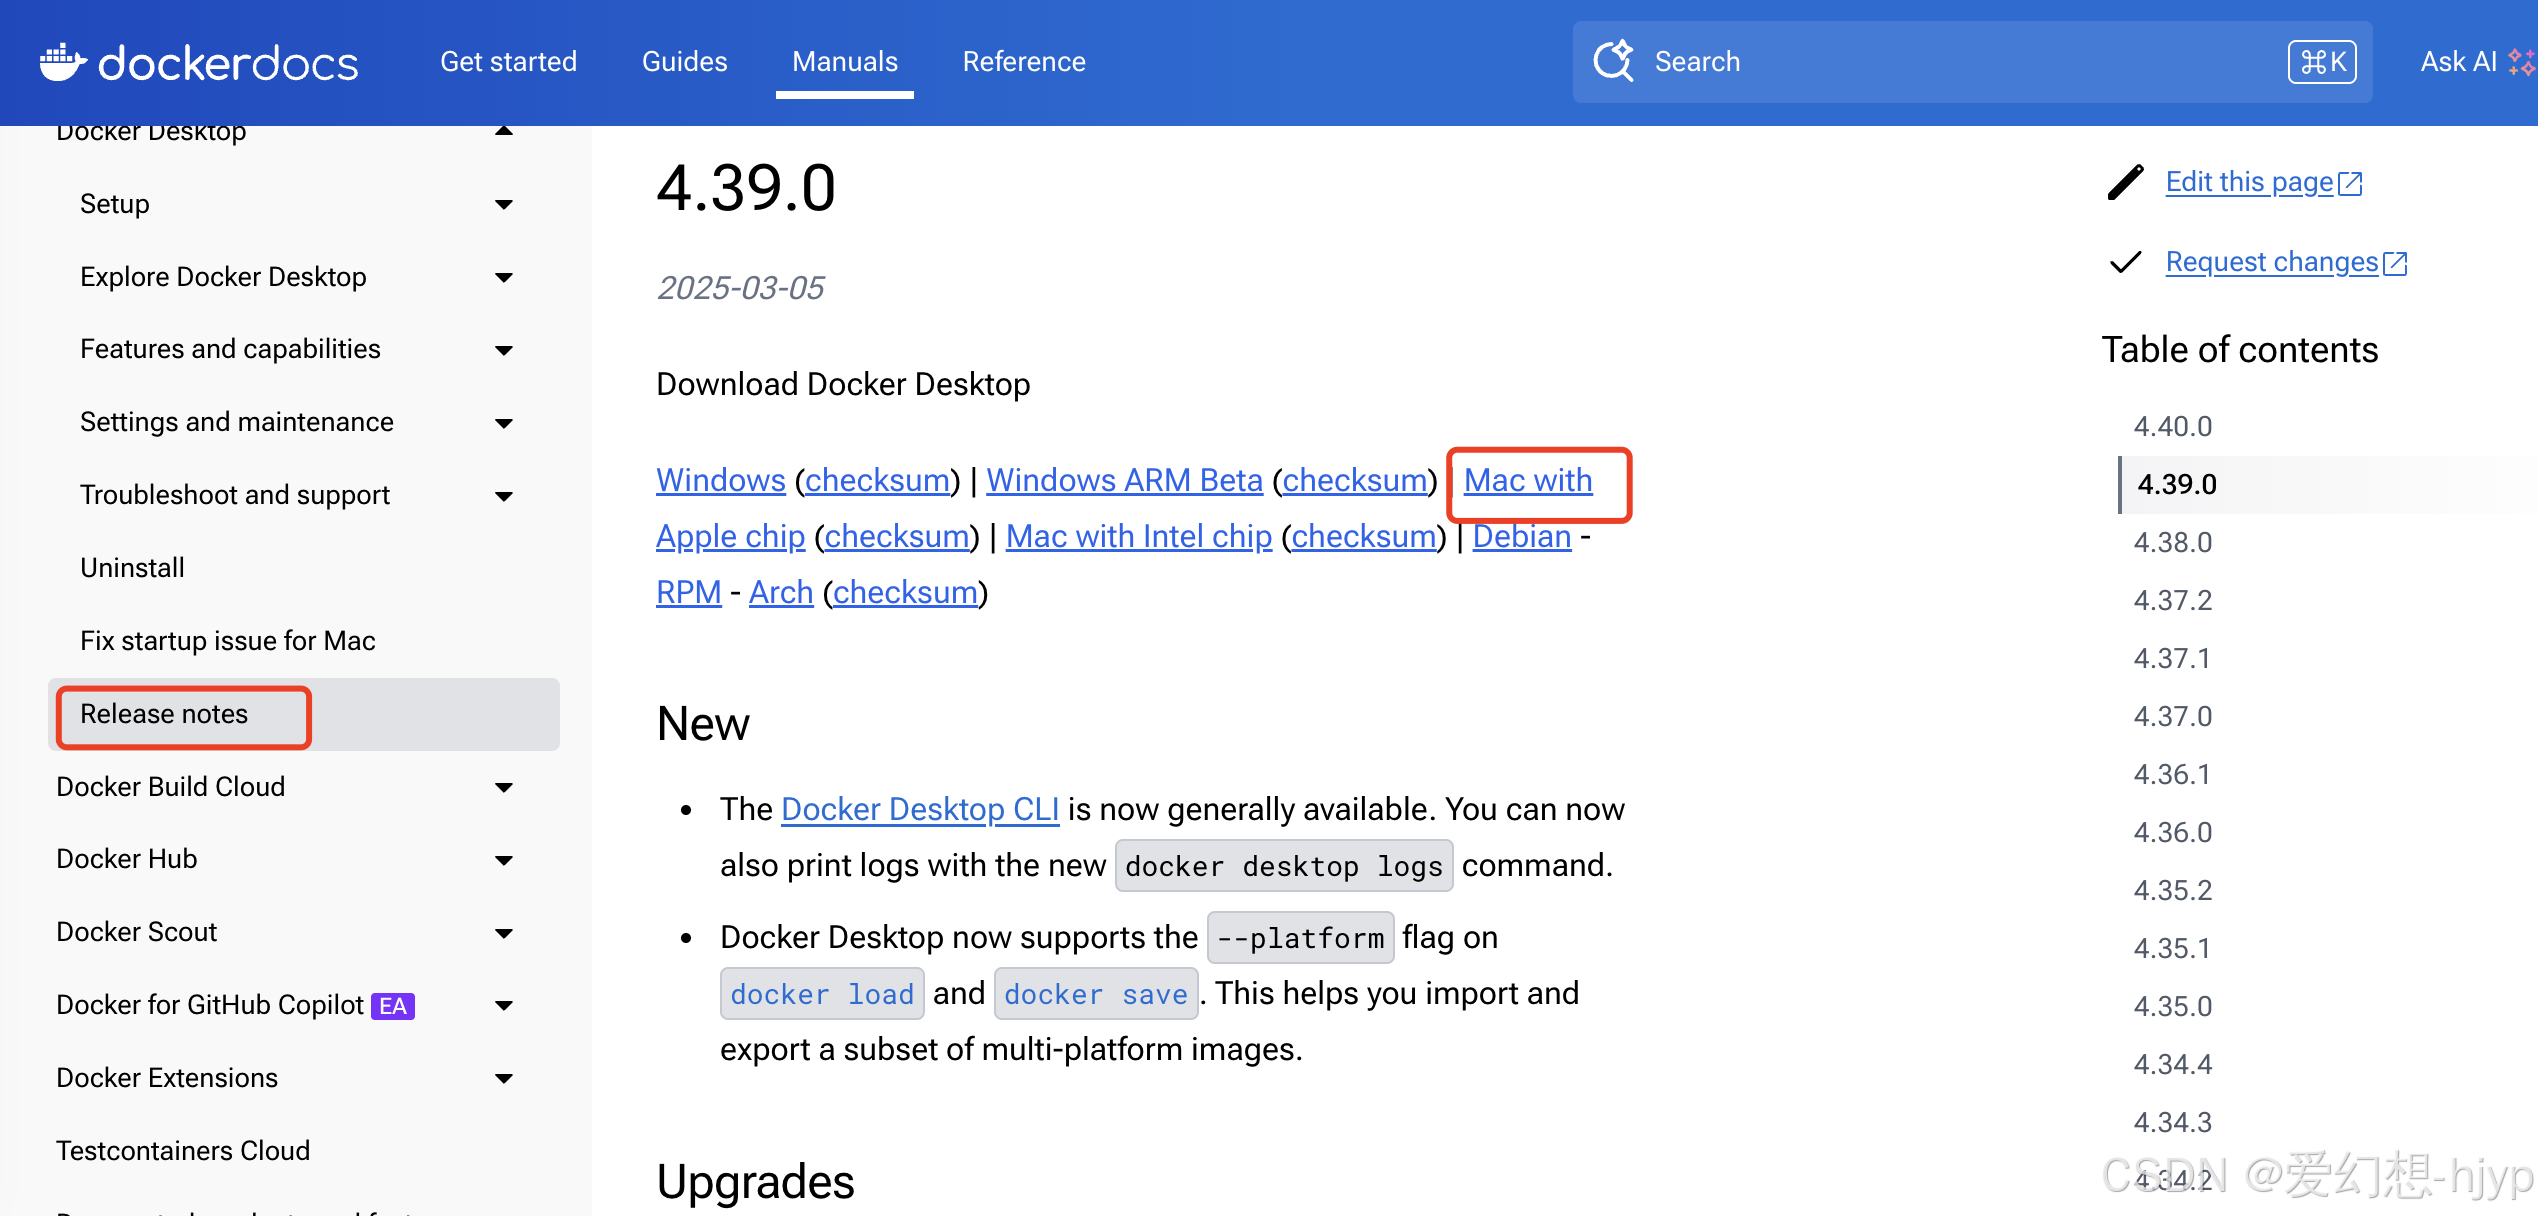This screenshot has height=1216, width=2538.
Task: Click the external-link icon after Edit this page
Action: coord(2350,184)
